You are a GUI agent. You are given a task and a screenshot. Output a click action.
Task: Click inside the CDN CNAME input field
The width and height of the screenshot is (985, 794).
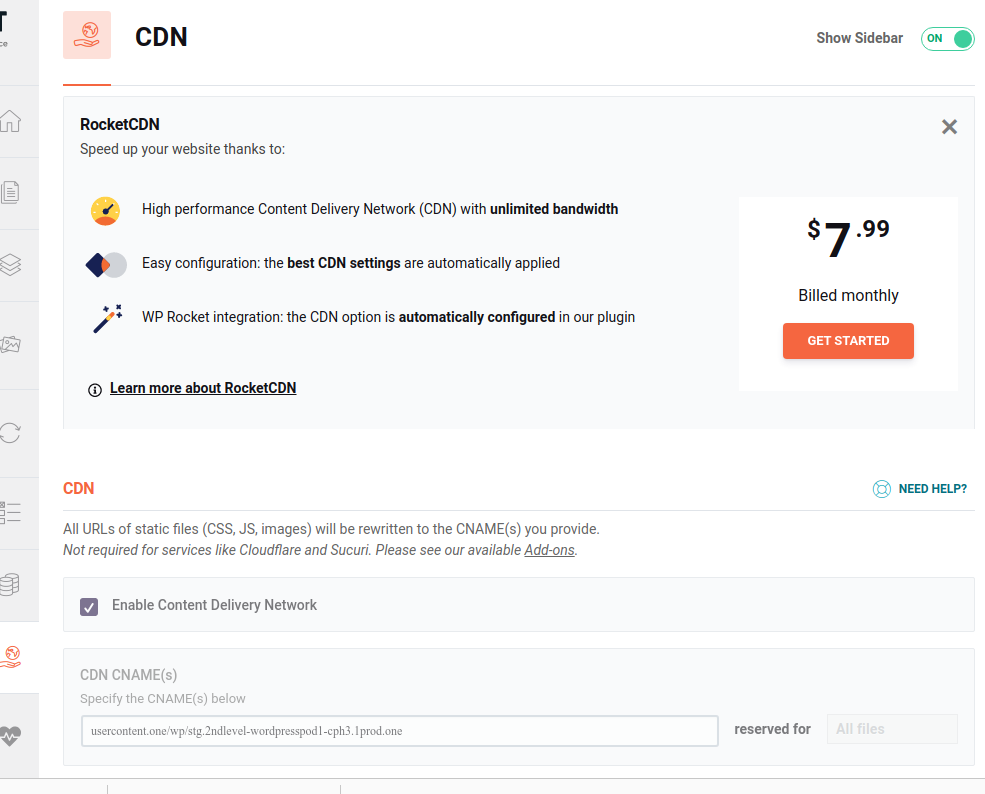399,731
